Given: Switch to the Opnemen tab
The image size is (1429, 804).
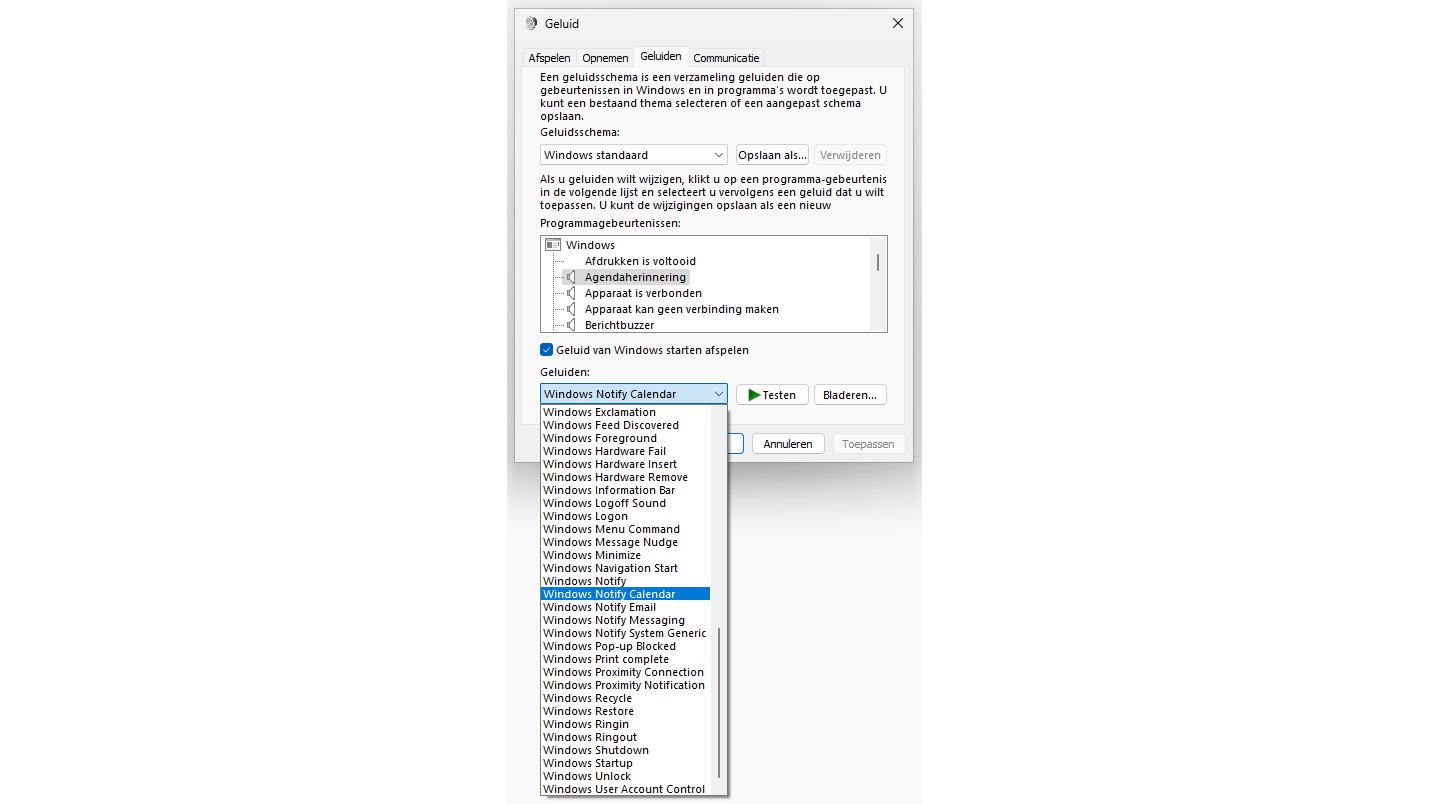Looking at the screenshot, I should point(605,58).
